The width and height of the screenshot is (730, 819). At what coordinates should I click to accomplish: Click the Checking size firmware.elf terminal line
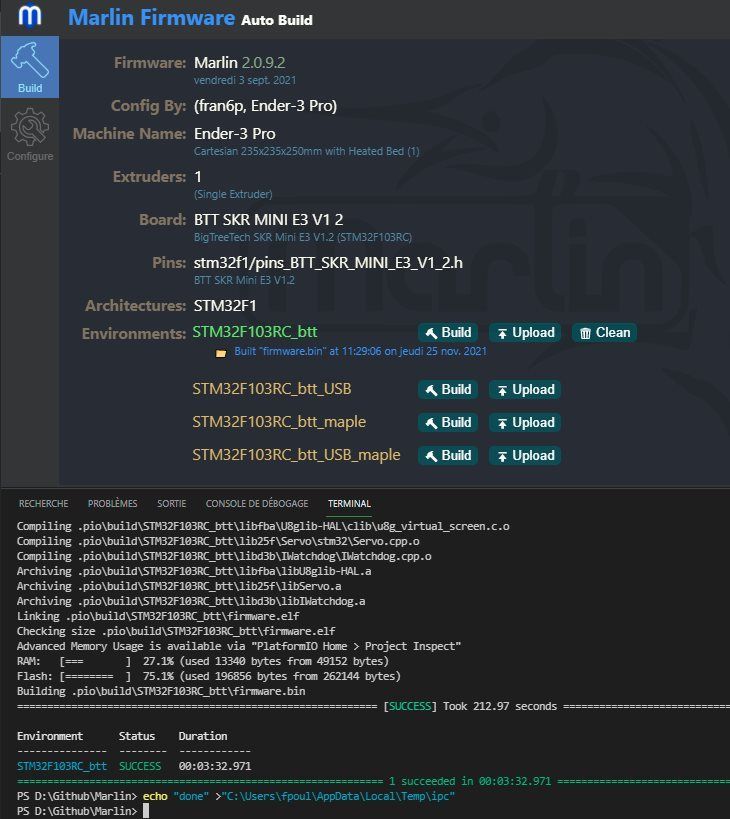[176, 631]
